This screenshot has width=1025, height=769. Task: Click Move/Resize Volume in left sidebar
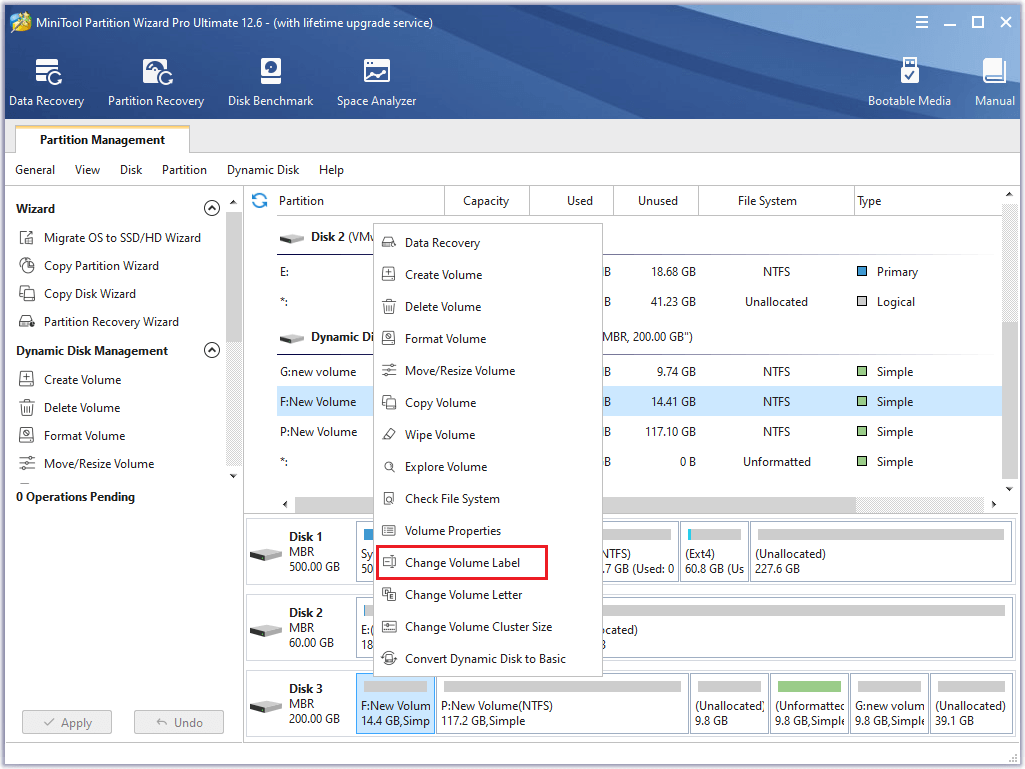coord(86,464)
